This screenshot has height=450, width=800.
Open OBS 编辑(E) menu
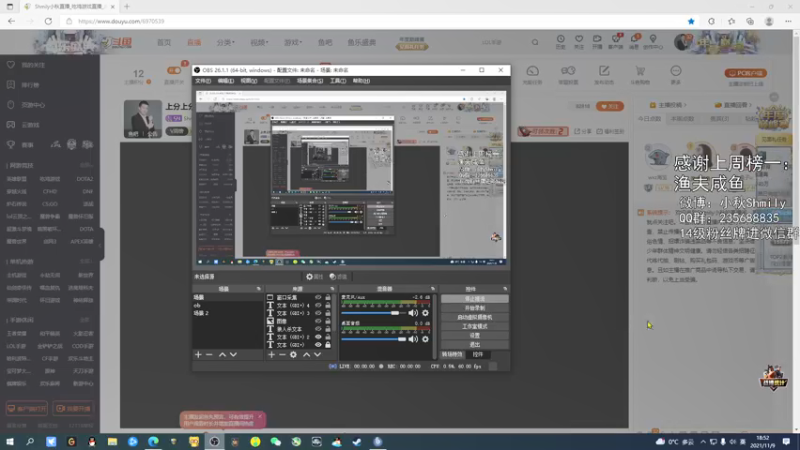coord(226,81)
